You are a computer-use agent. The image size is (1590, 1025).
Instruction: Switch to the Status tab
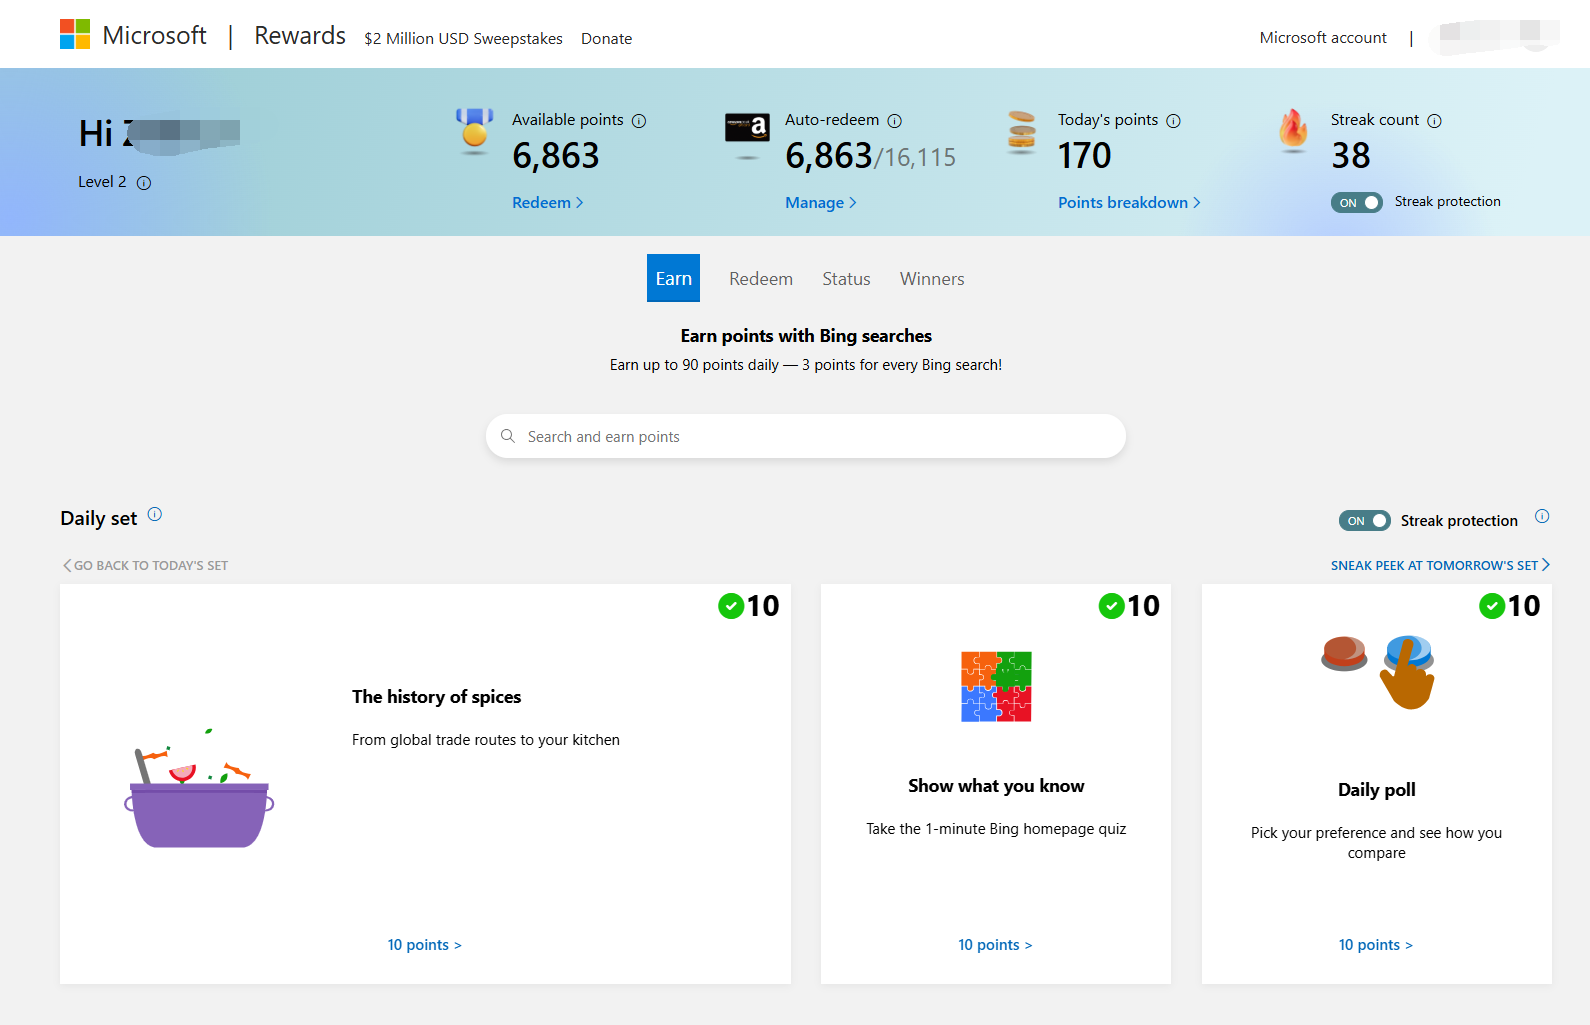[846, 279]
